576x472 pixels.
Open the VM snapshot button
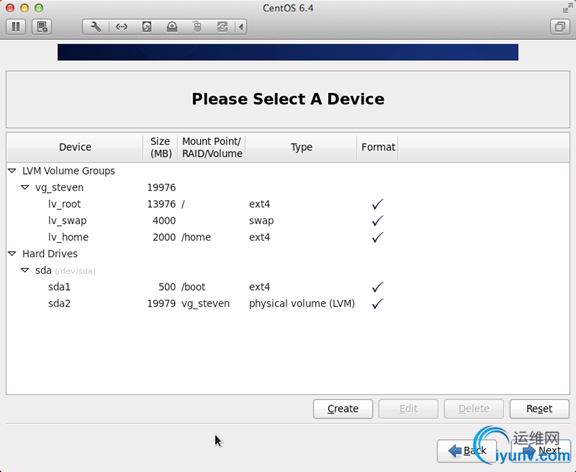42,27
